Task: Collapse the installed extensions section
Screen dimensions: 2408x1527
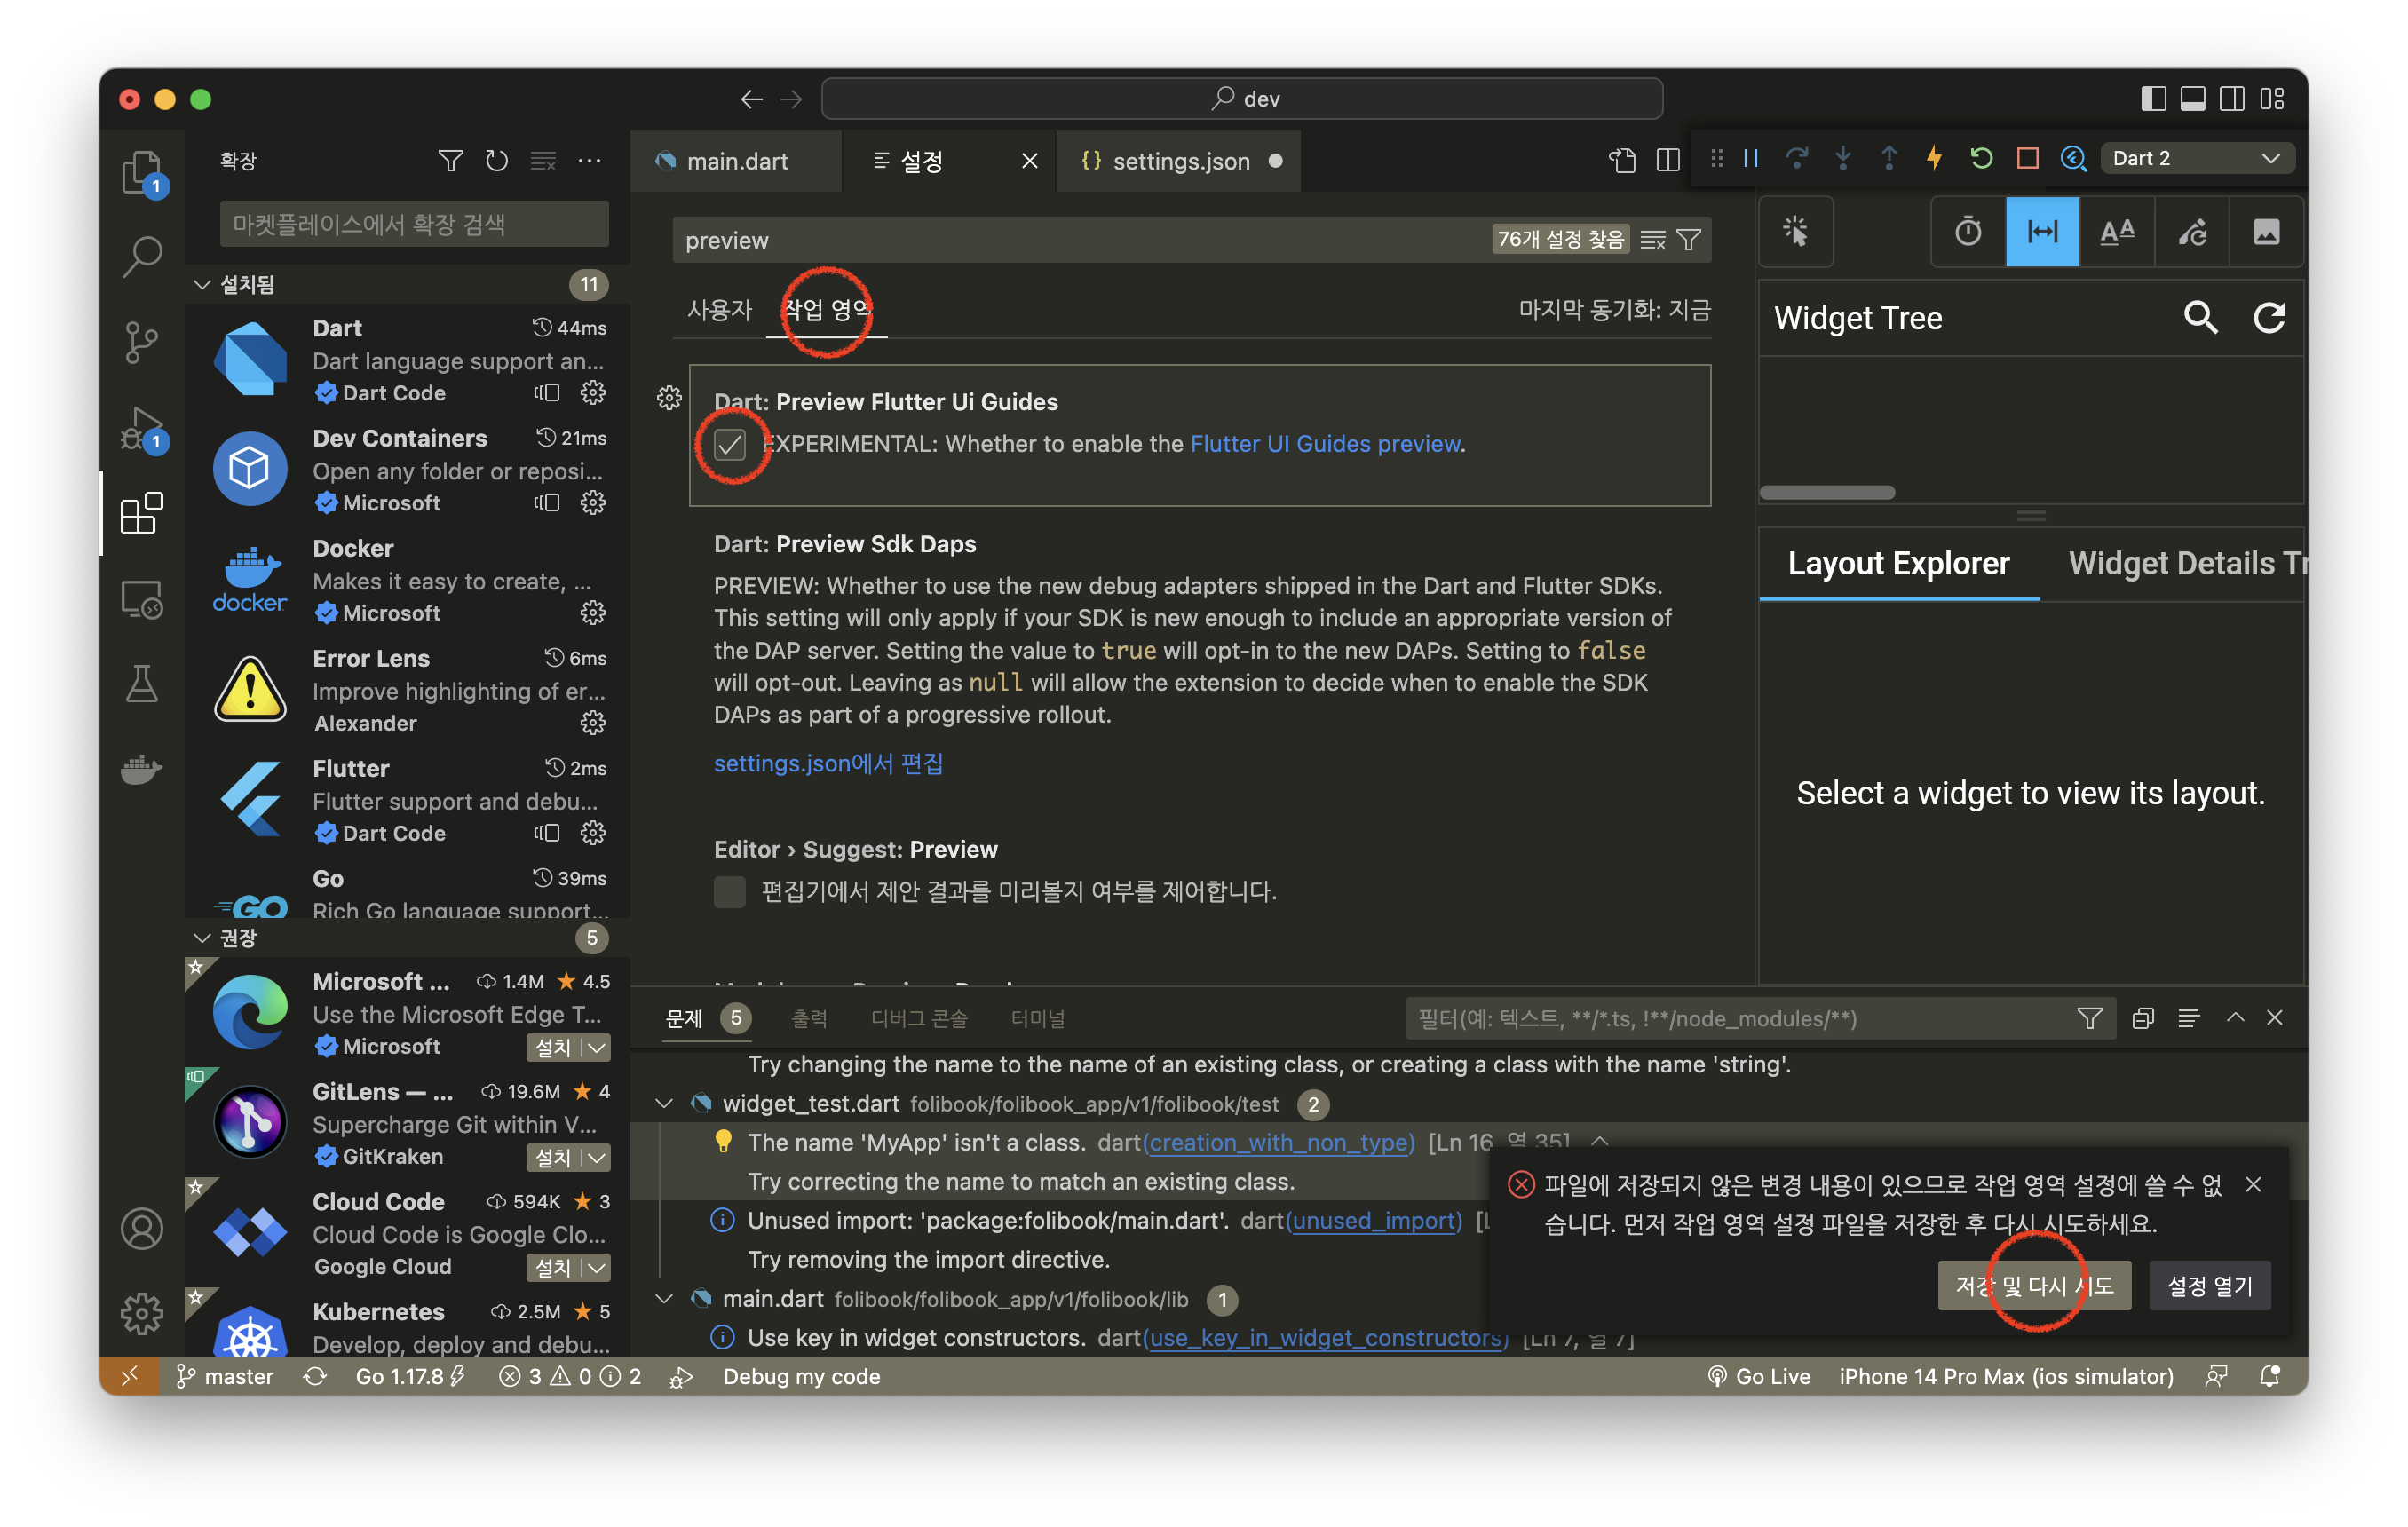Action: click(202, 284)
